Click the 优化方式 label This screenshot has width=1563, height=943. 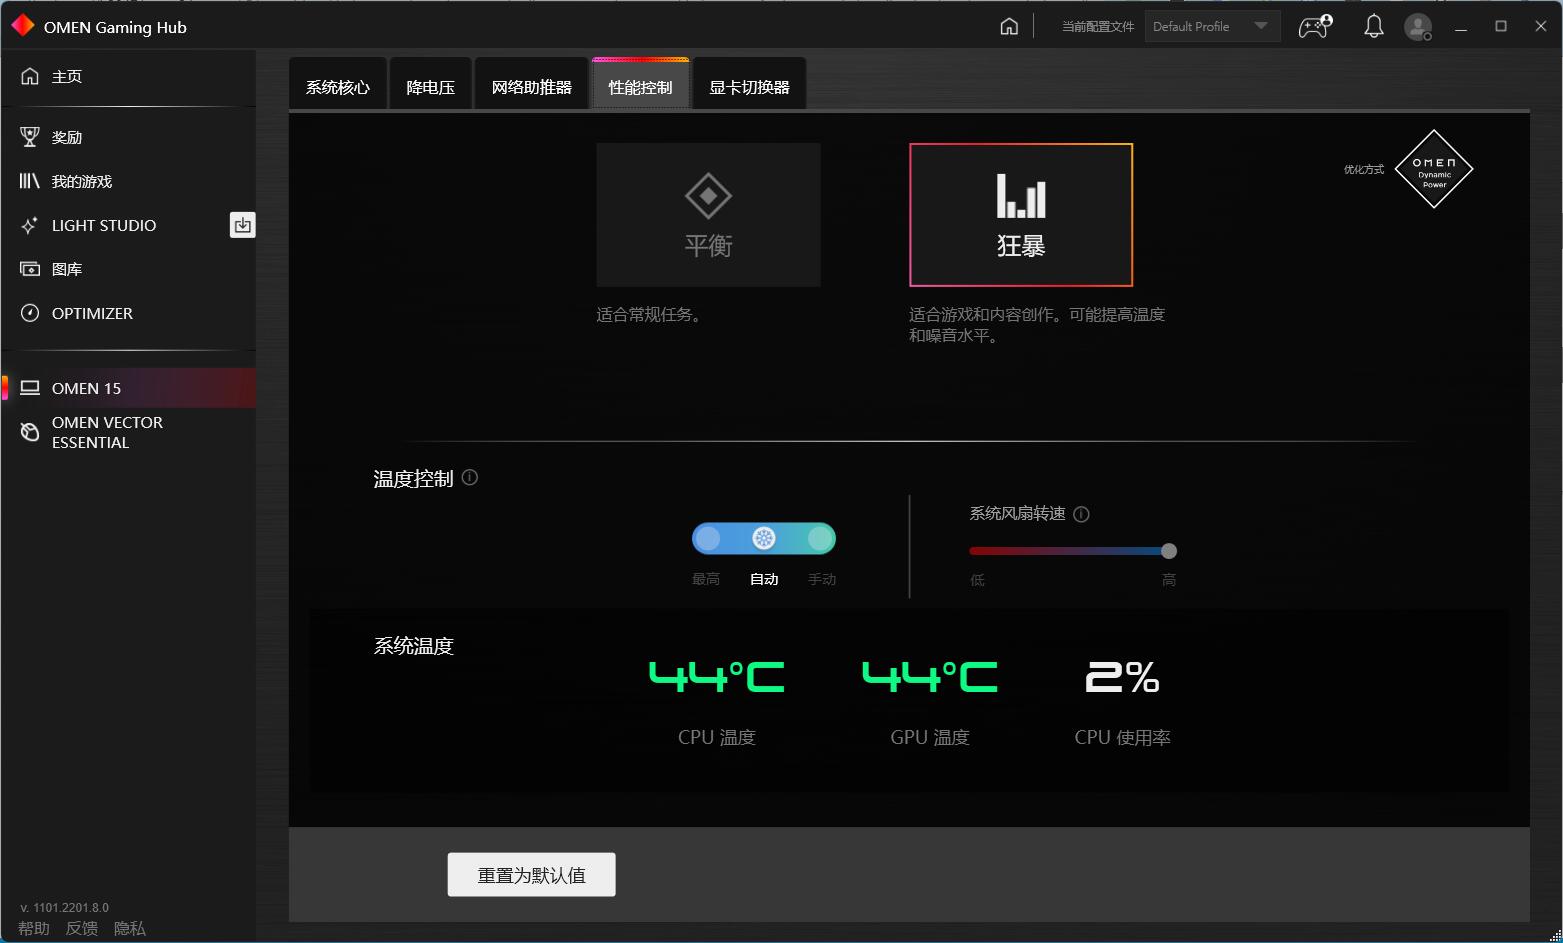point(1364,170)
